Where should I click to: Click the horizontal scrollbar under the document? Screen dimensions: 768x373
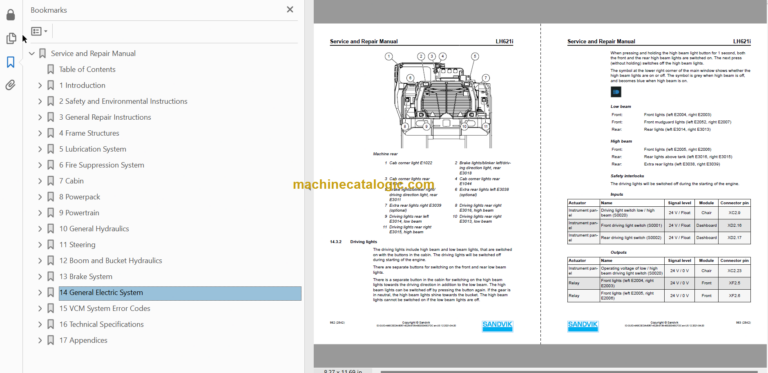tap(568, 371)
